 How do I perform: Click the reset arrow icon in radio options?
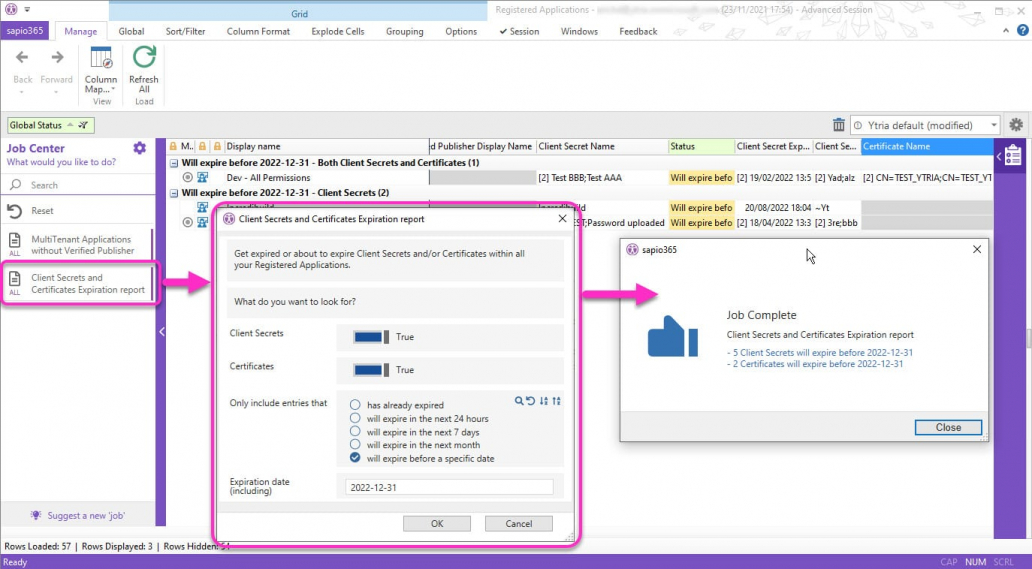coord(530,401)
